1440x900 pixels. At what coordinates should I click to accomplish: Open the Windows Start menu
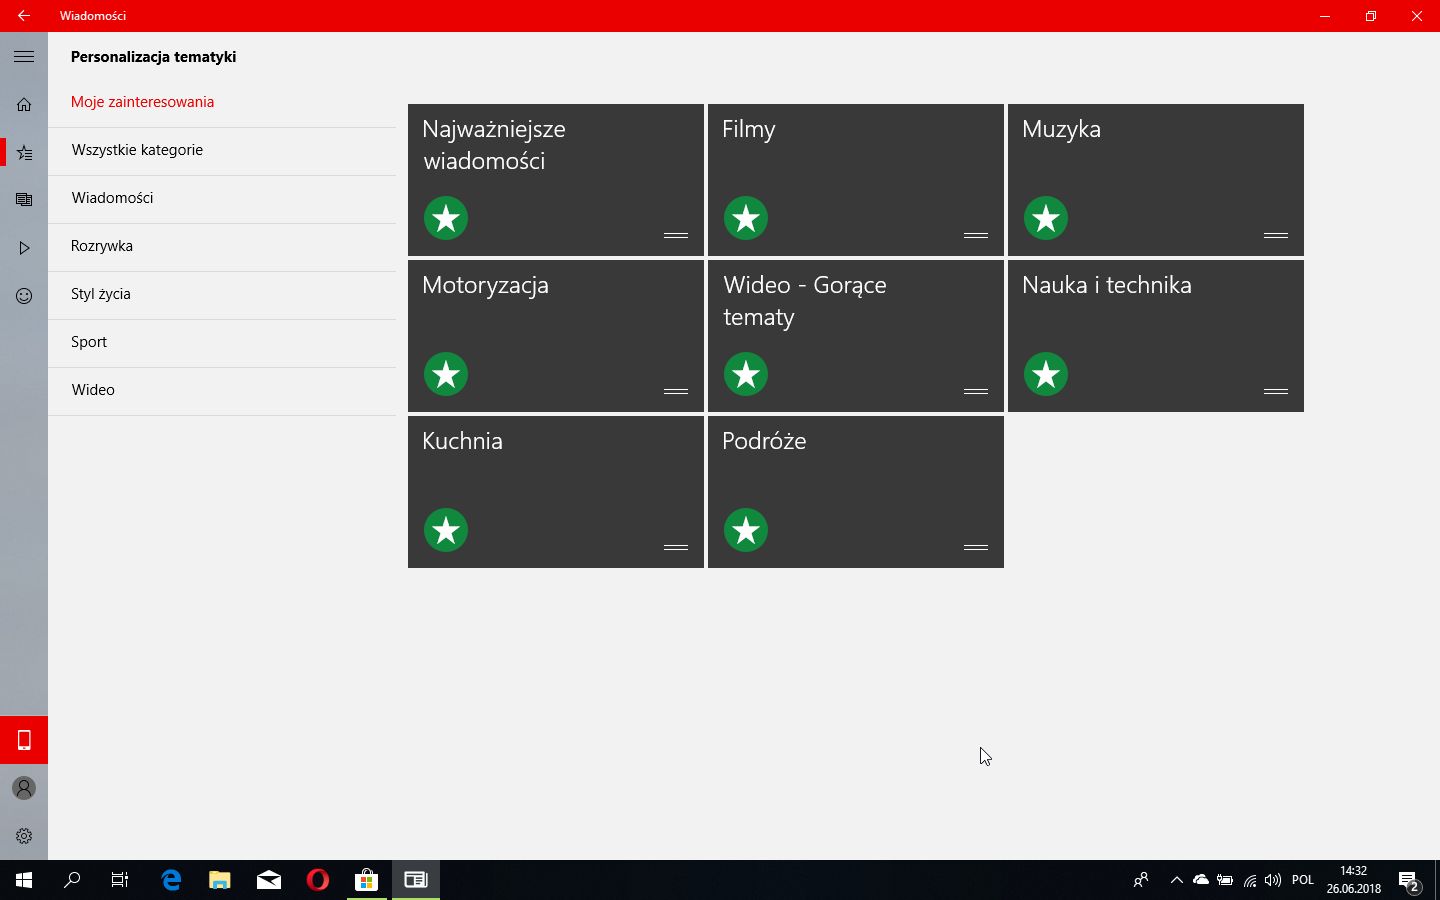(24, 880)
